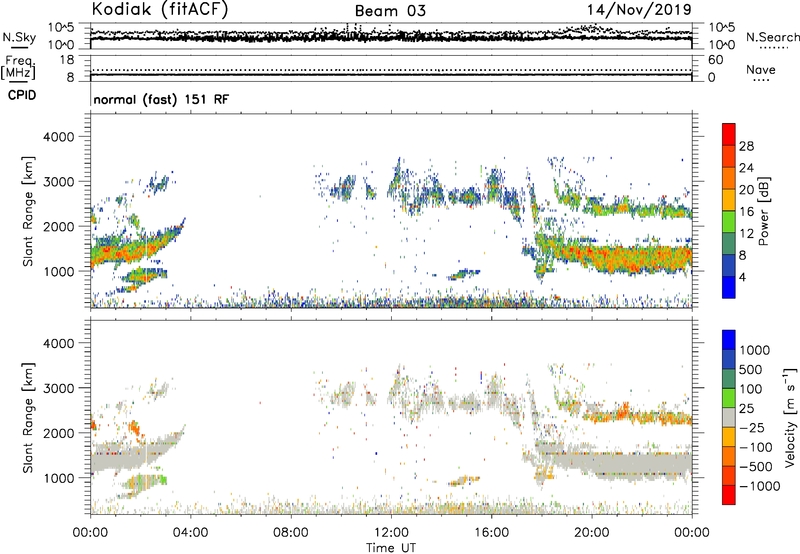Click 'normal (fast) 151 RF' text
The width and height of the screenshot is (800, 554).
[x=161, y=99]
